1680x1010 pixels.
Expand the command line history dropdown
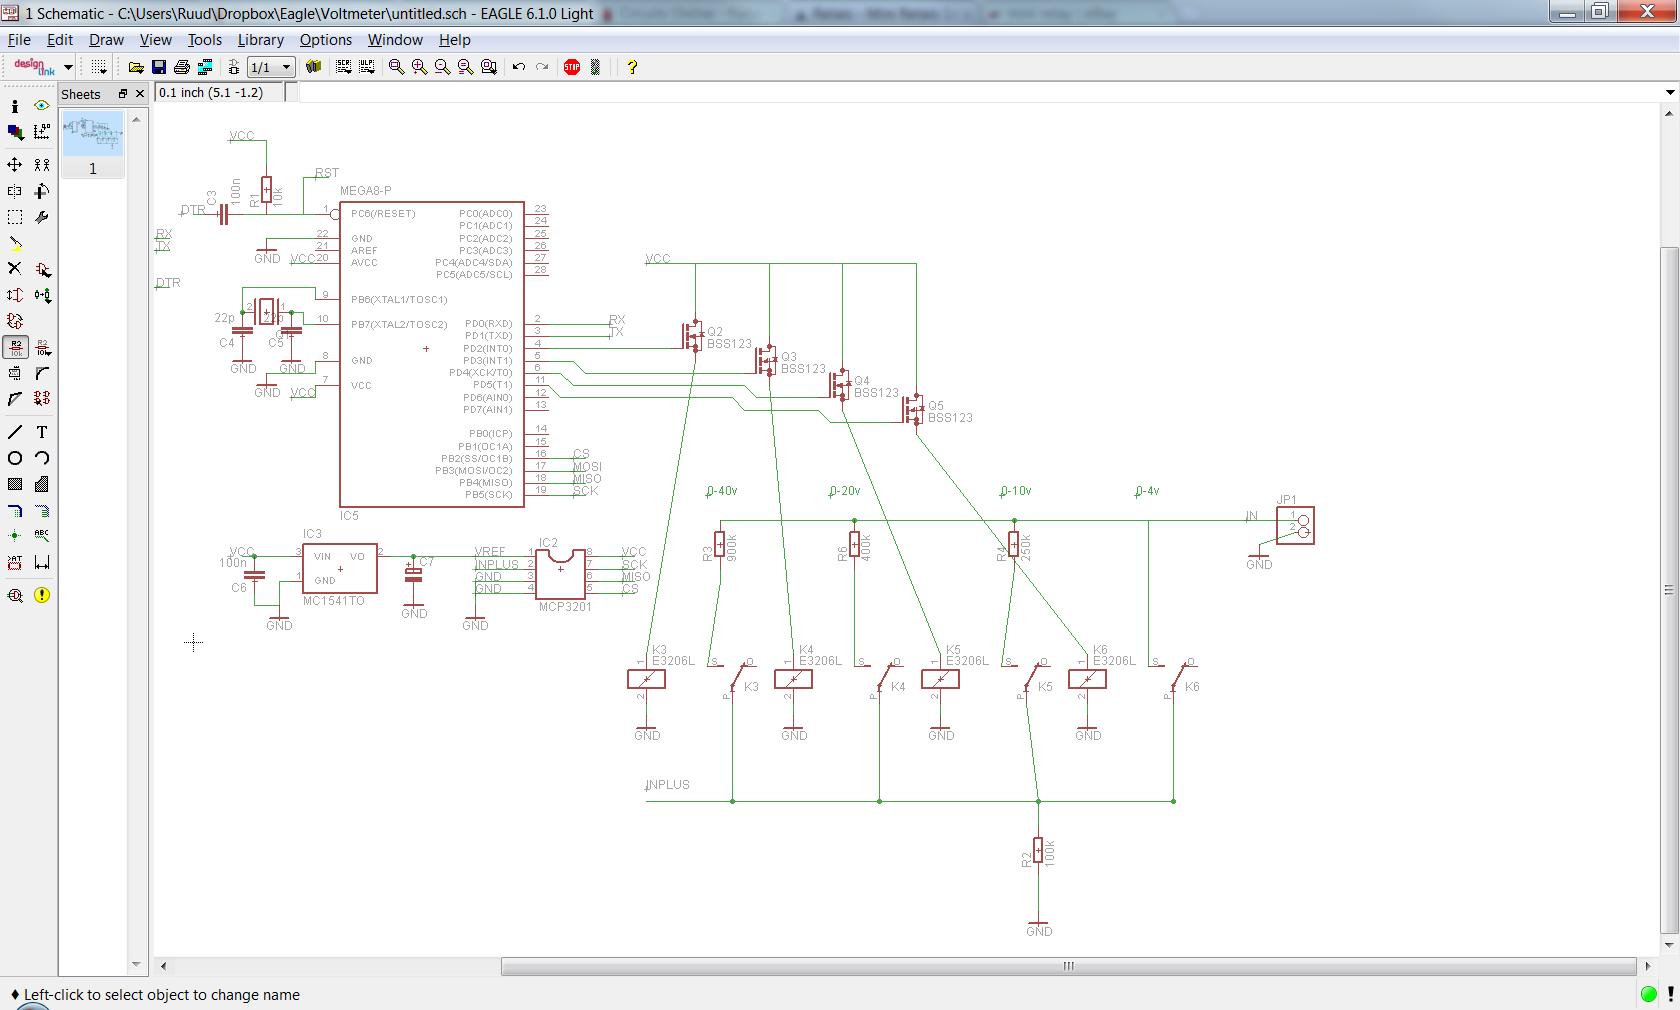[x=1669, y=92]
